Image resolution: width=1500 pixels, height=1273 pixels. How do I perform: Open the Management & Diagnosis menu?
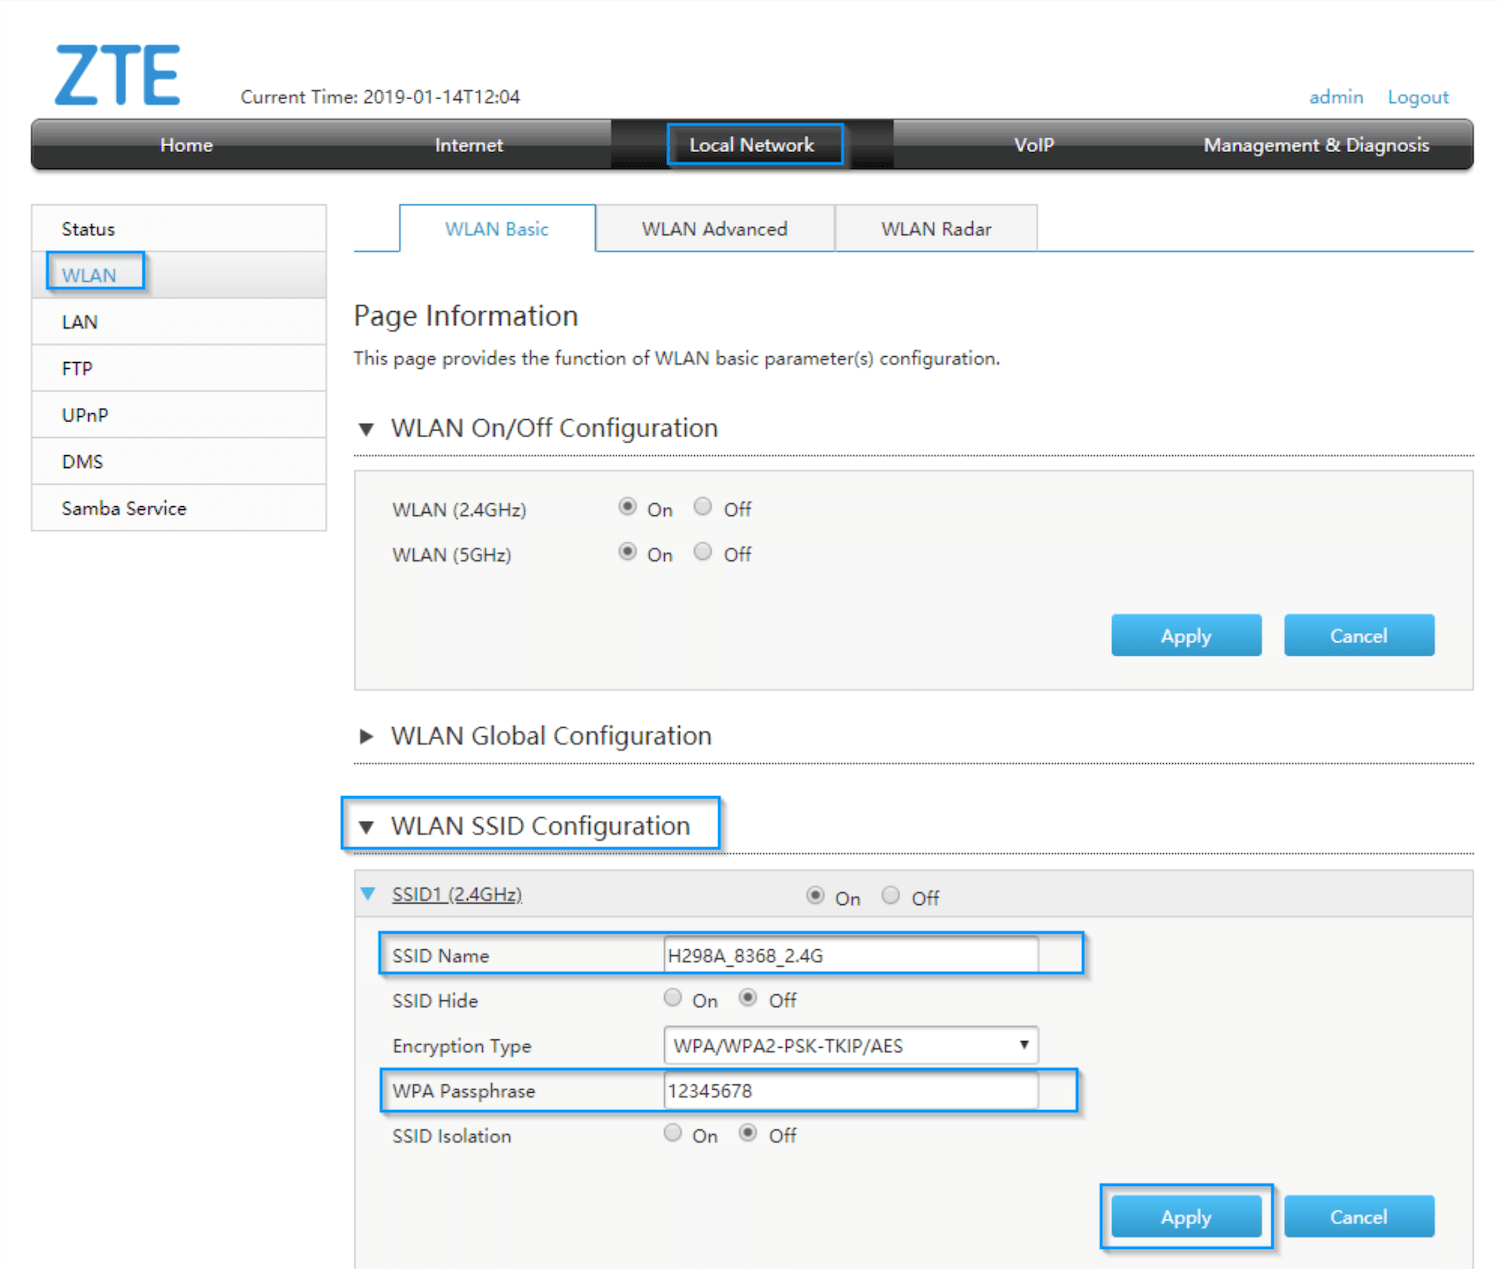1315,145
